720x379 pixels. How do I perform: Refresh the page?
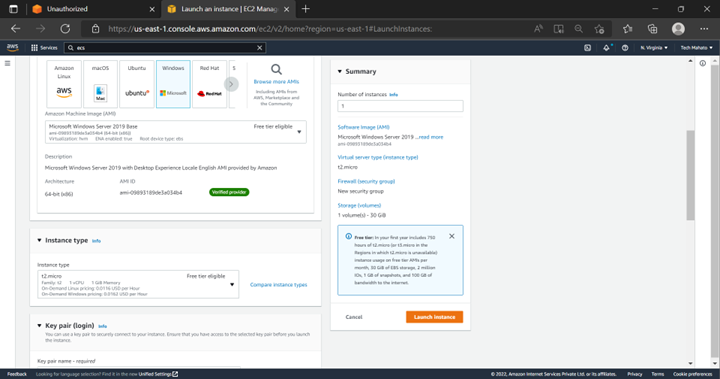pyautogui.click(x=65, y=28)
